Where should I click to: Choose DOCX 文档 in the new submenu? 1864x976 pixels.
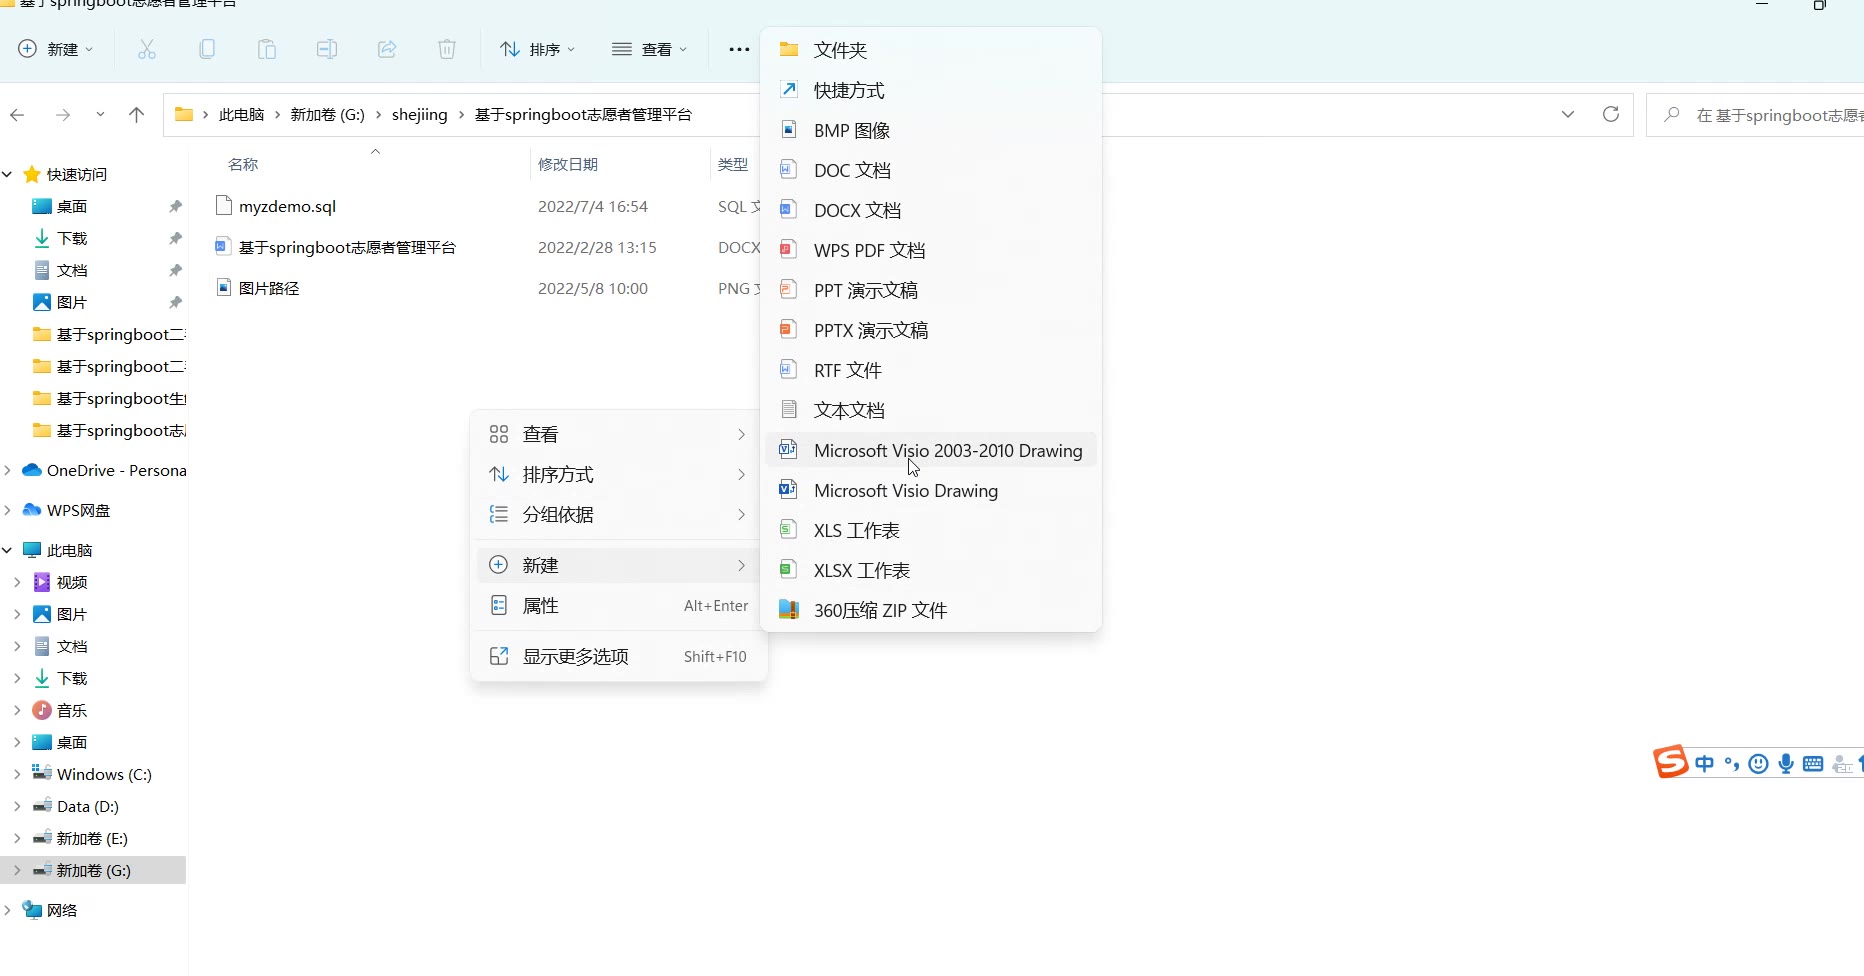coord(857,210)
